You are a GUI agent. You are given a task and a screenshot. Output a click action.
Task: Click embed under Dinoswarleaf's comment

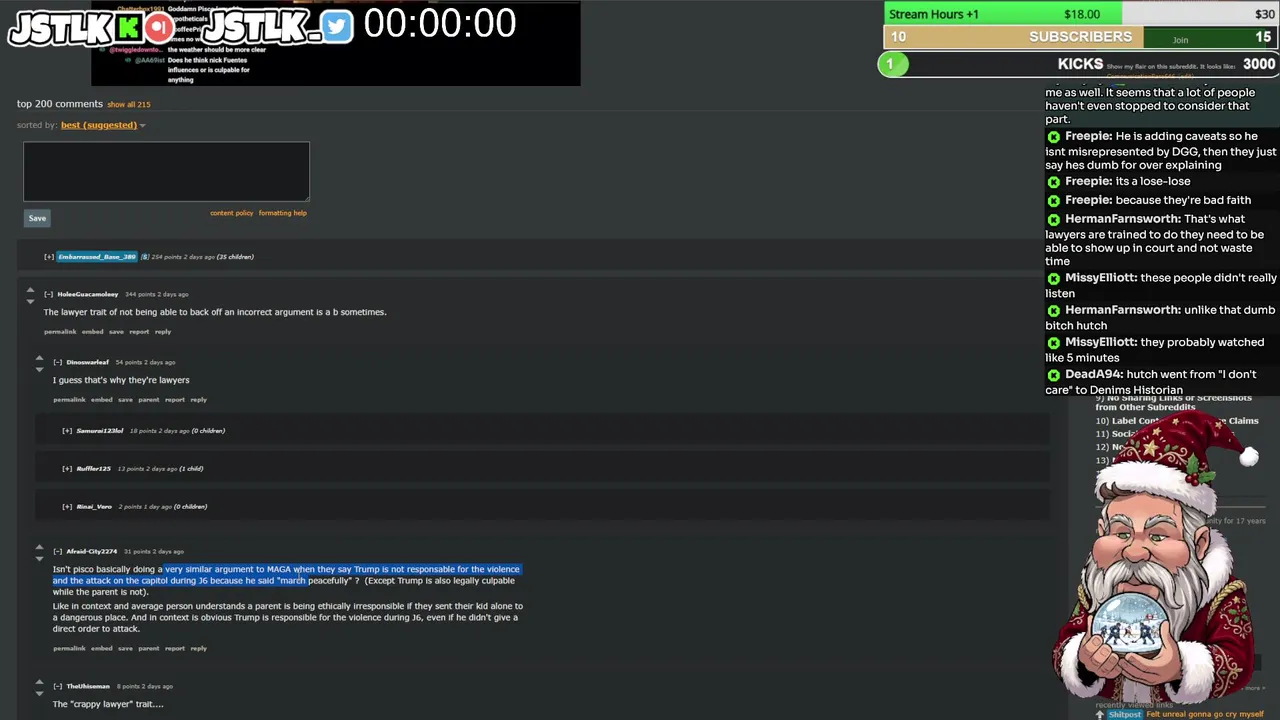point(101,400)
